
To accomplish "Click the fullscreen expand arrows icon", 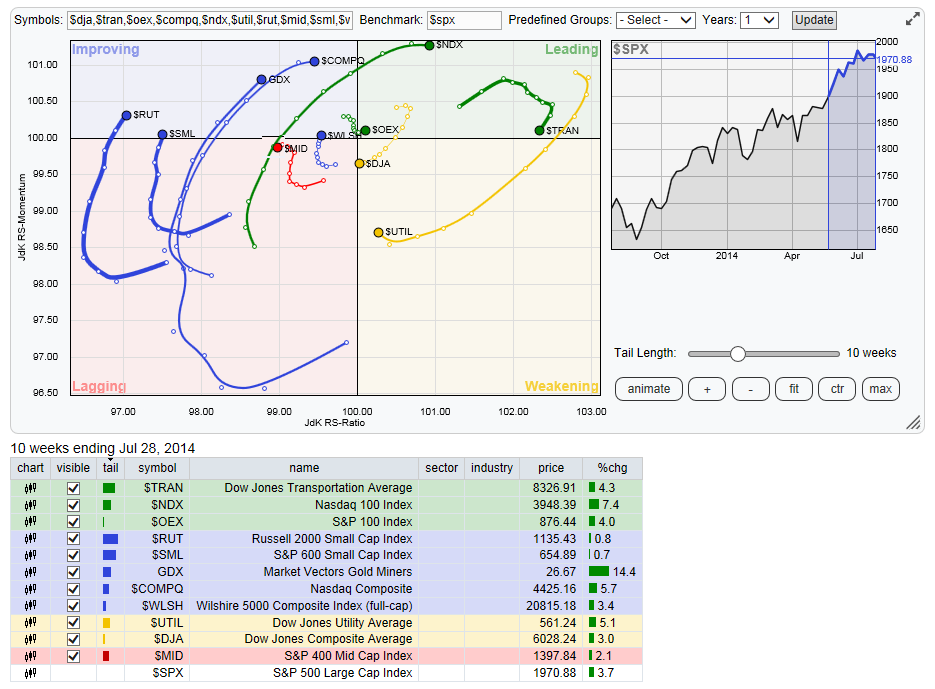I will (912, 20).
